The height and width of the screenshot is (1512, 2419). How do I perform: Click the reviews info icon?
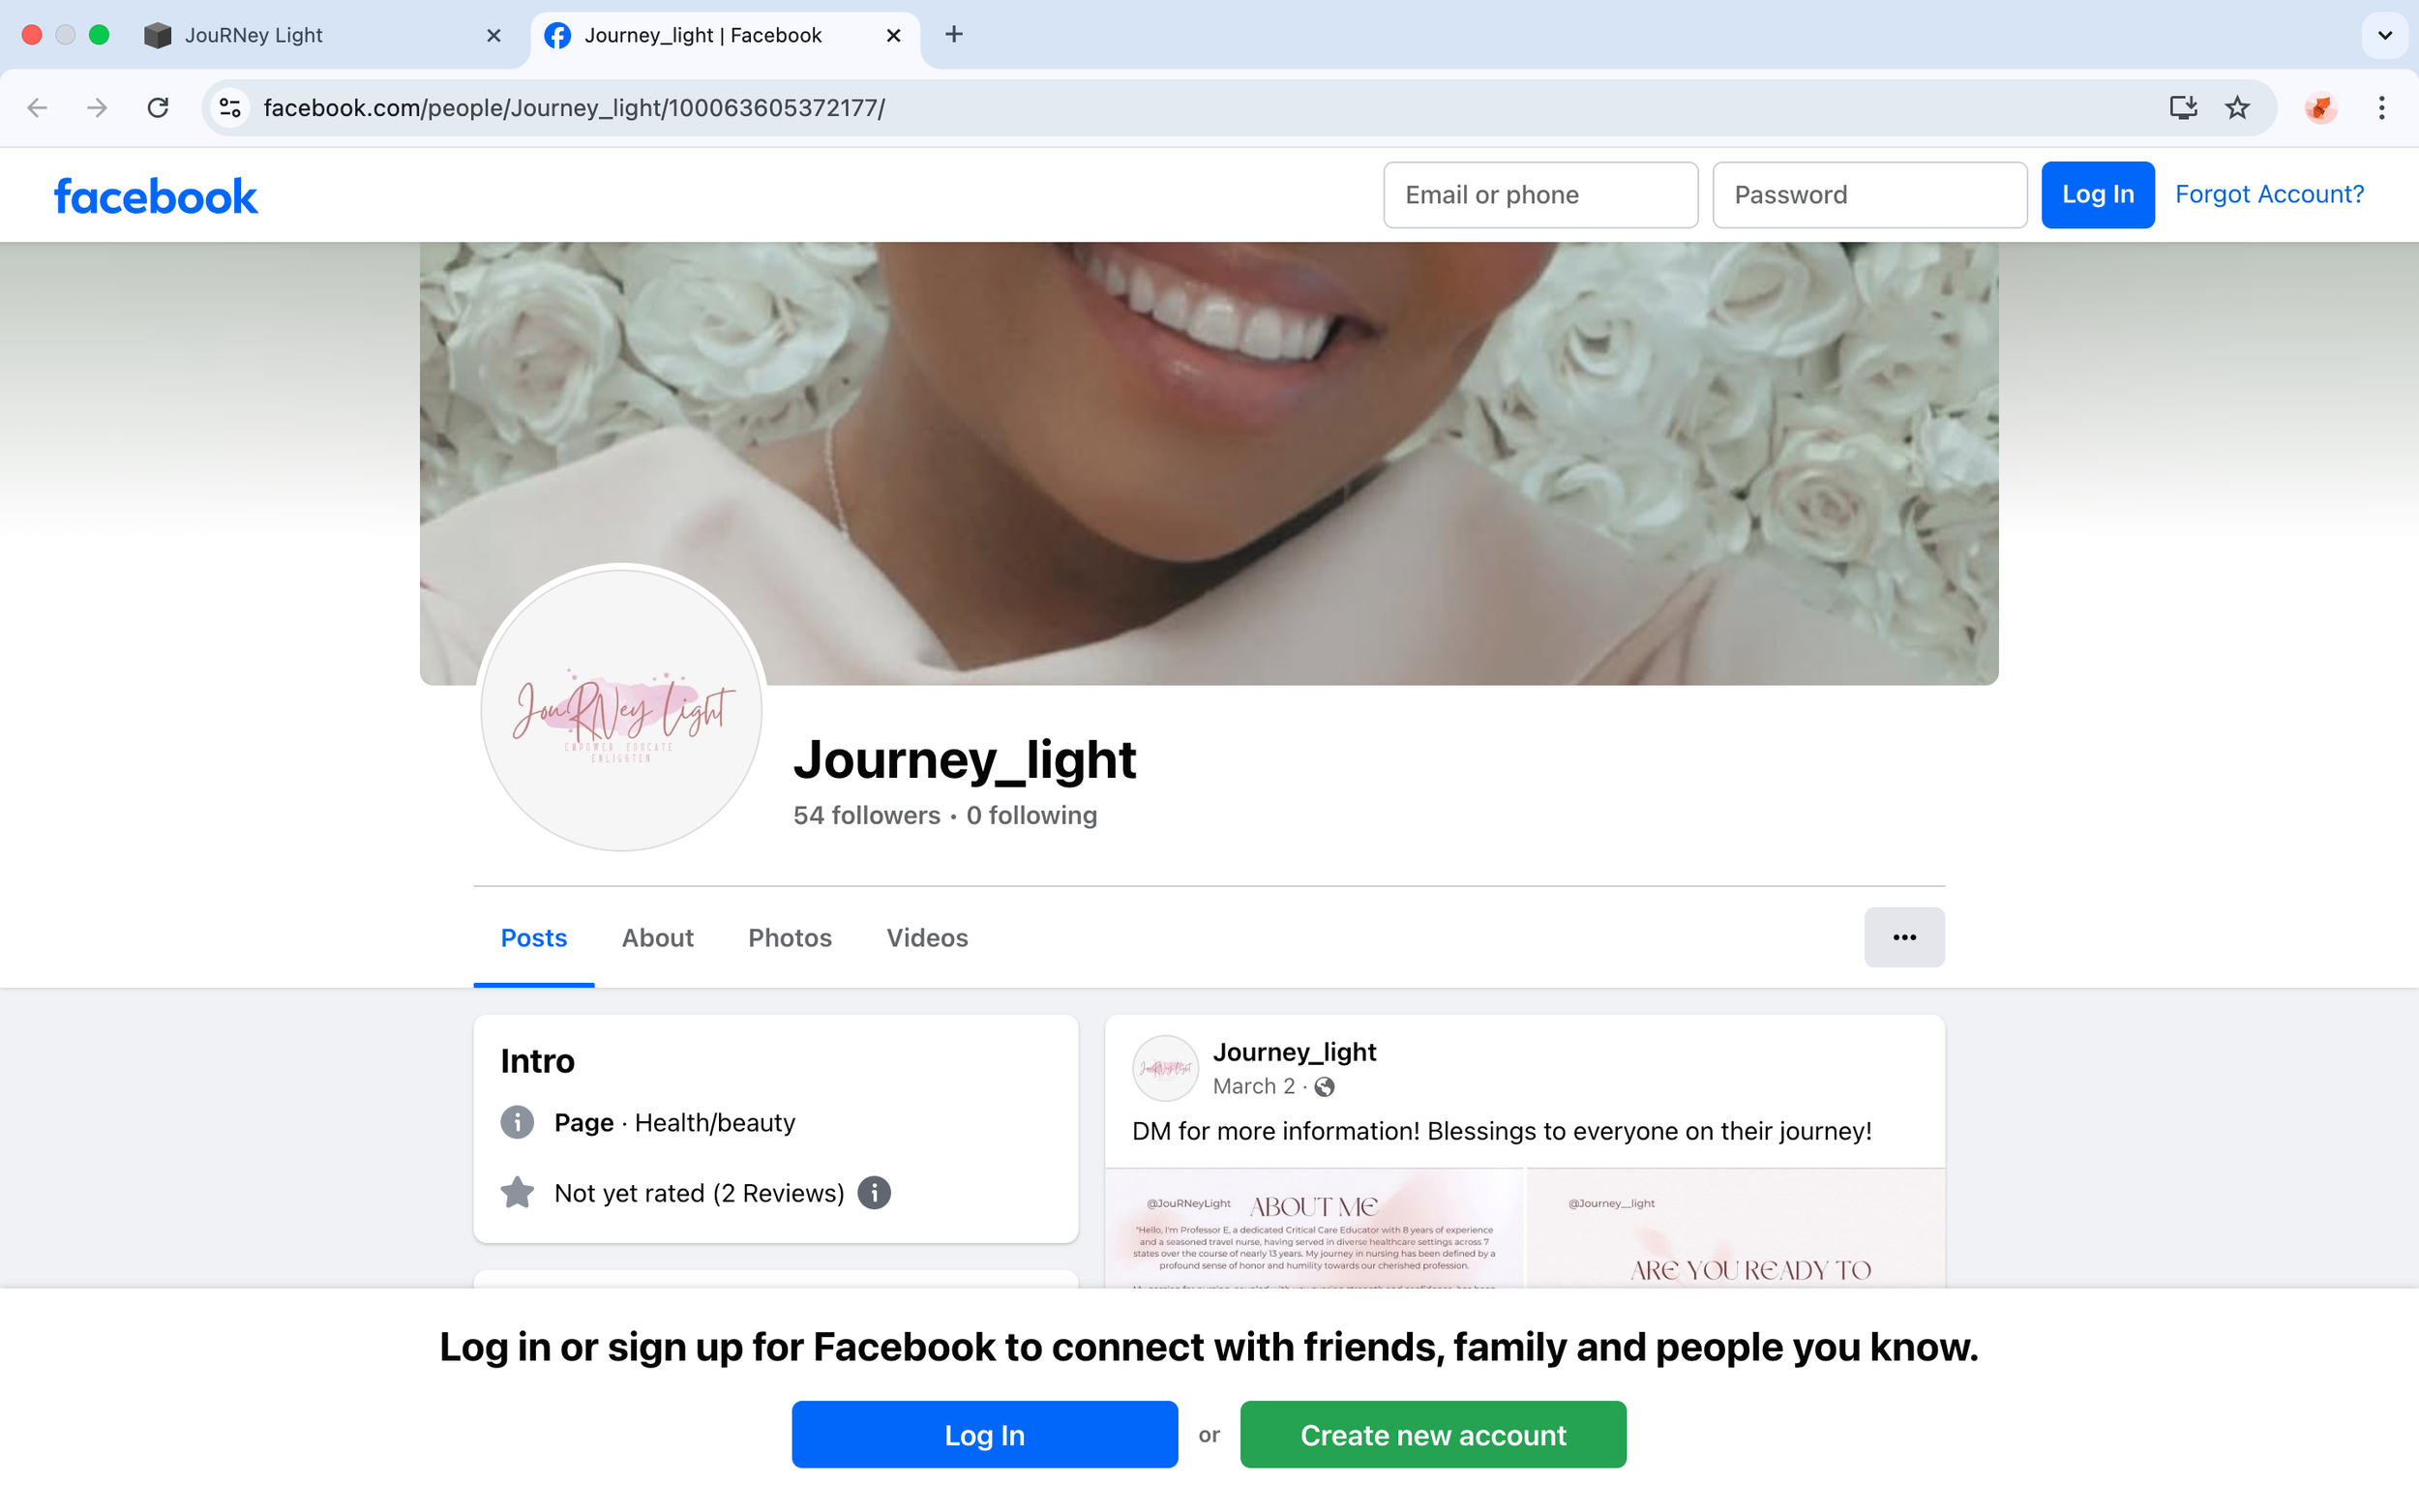873,1193
